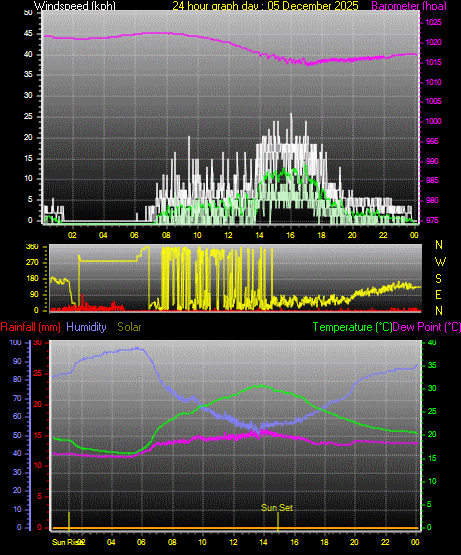Screen dimensions: 461x555
Task: Click the top N compass letter
Action: click(x=439, y=245)
